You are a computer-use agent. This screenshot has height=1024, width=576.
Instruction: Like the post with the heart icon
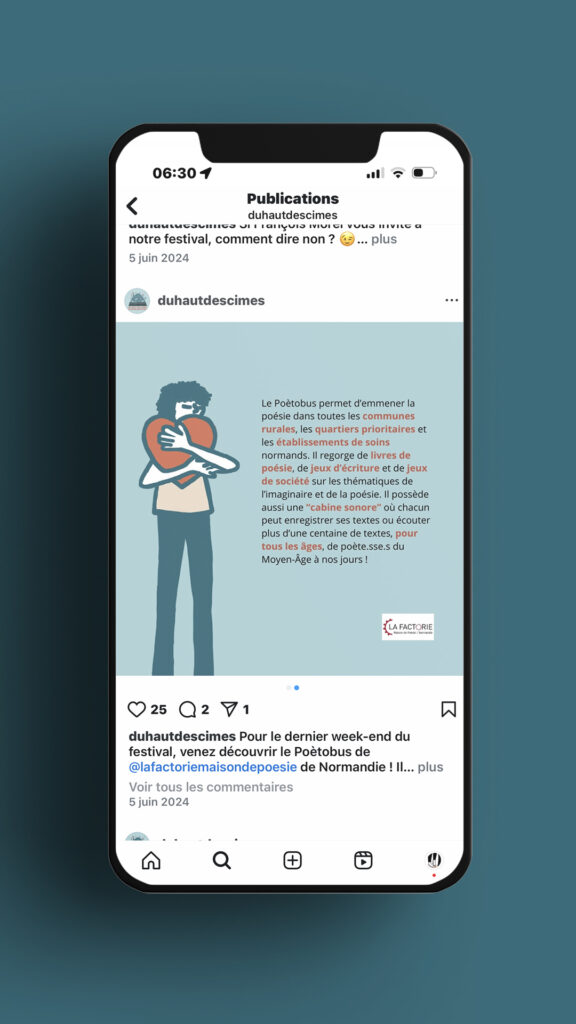136,709
